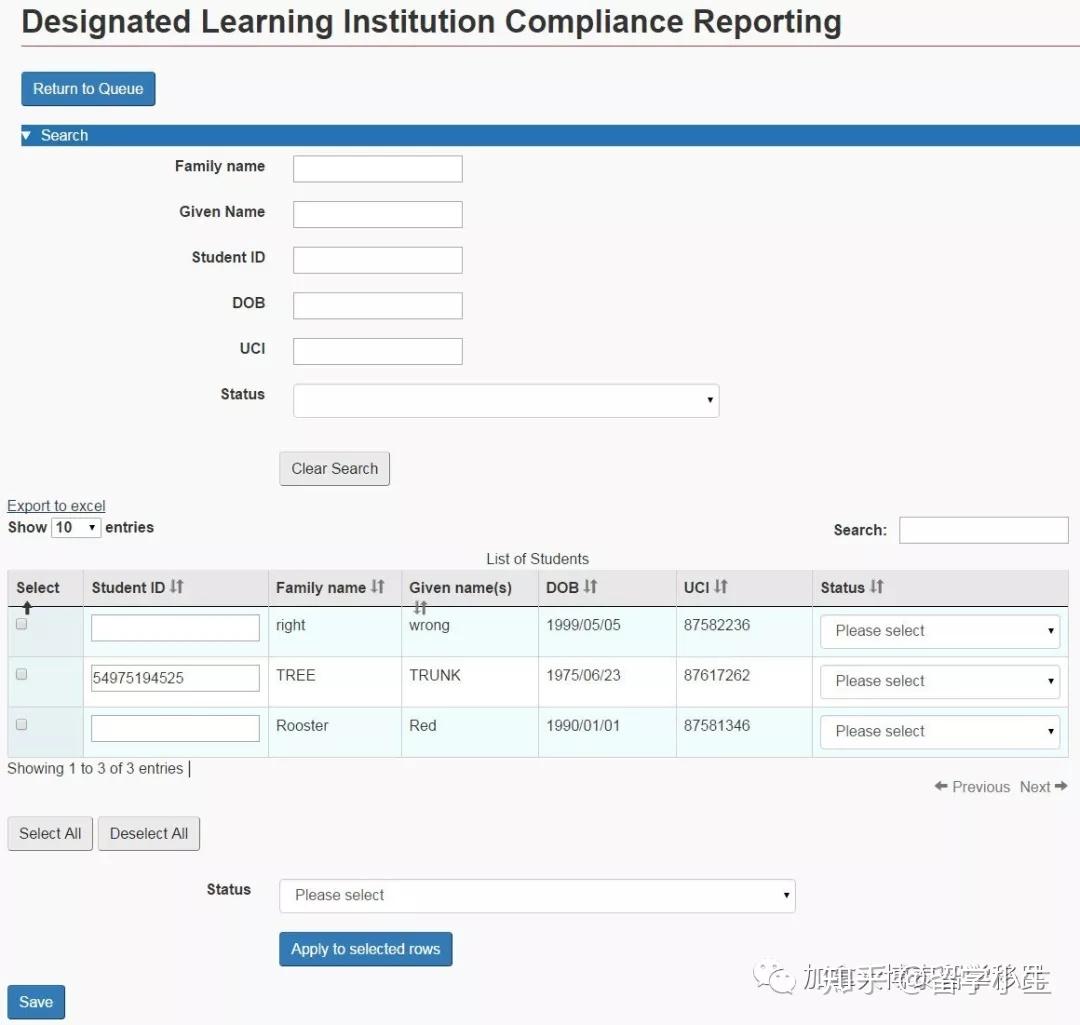This screenshot has width=1080, height=1025.
Task: Select the checkbox for student TREE TRUNK
Action: click(x=21, y=674)
